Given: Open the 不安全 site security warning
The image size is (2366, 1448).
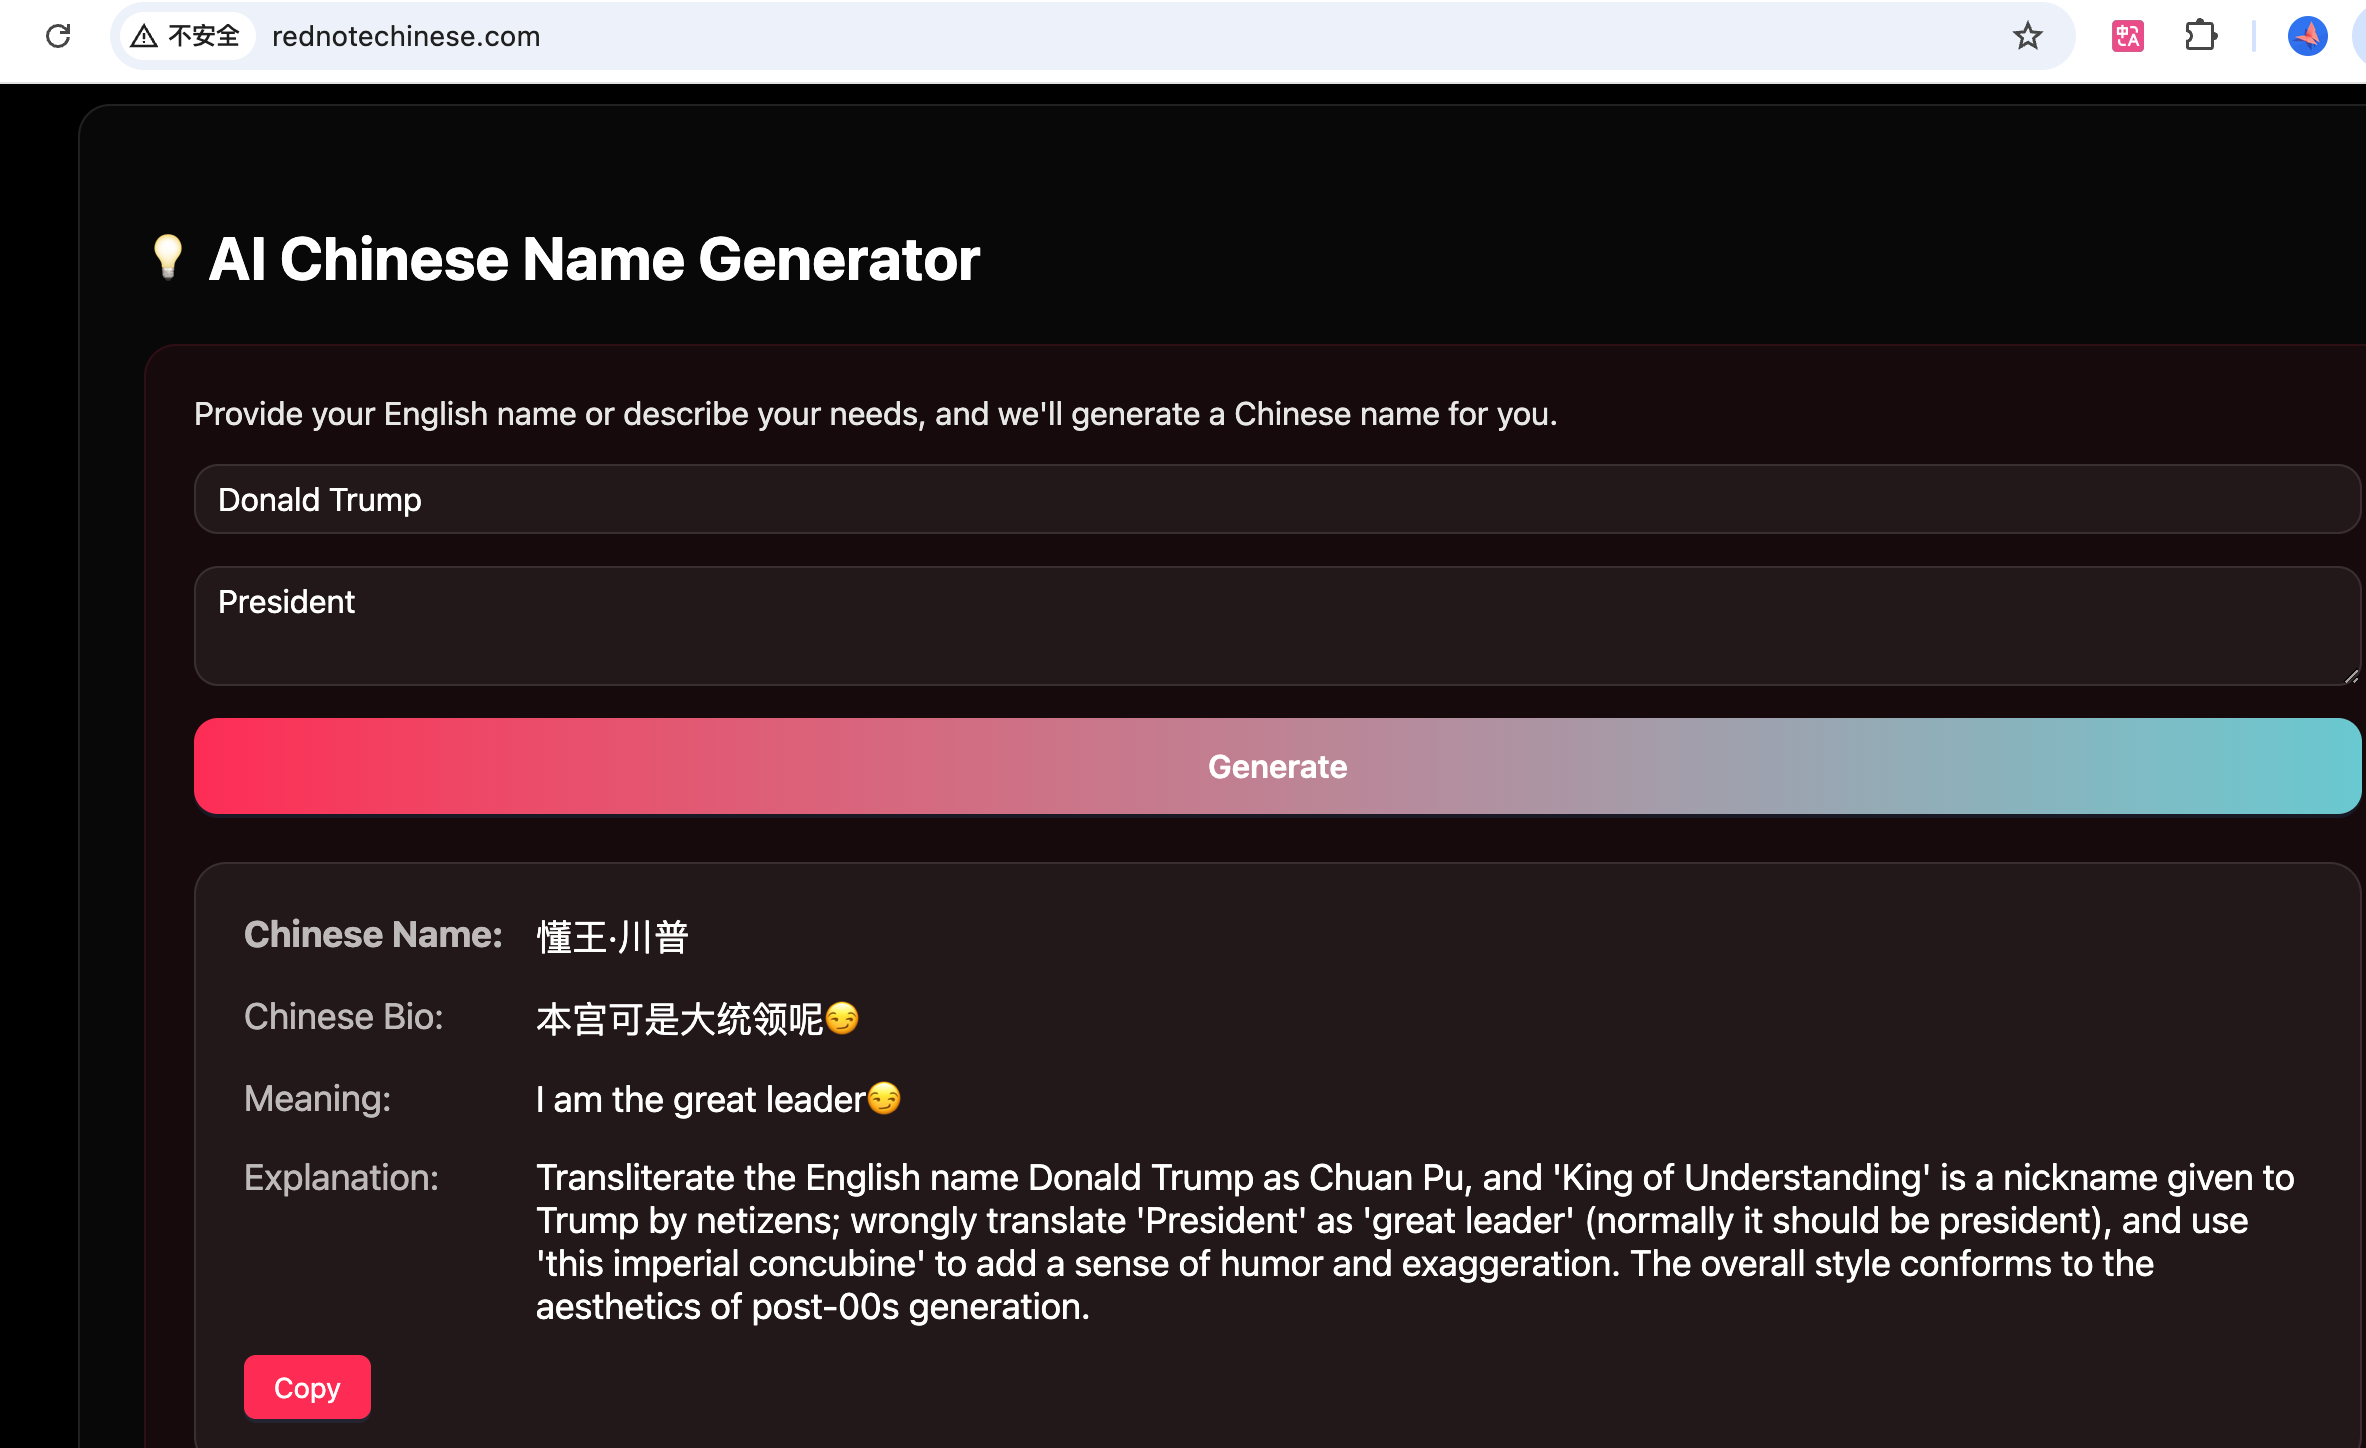Looking at the screenshot, I should 187,36.
